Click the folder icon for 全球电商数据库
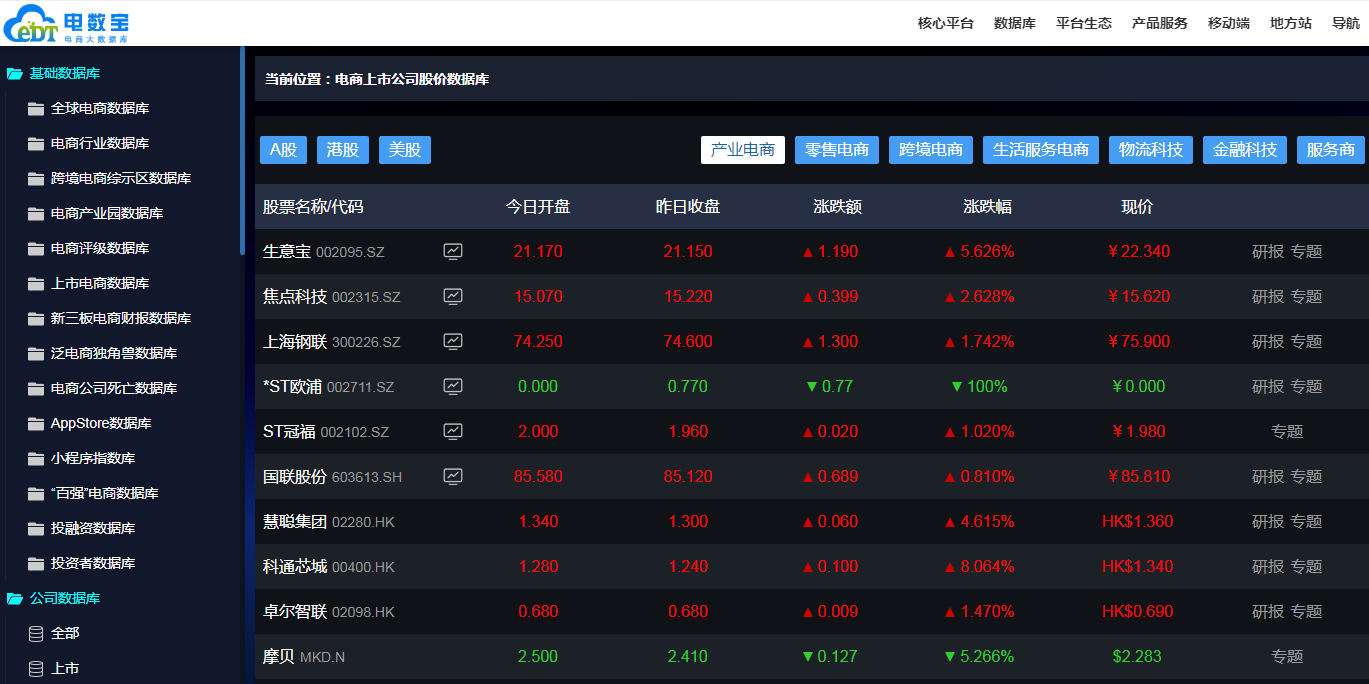Viewport: 1369px width, 684px height. [x=36, y=108]
